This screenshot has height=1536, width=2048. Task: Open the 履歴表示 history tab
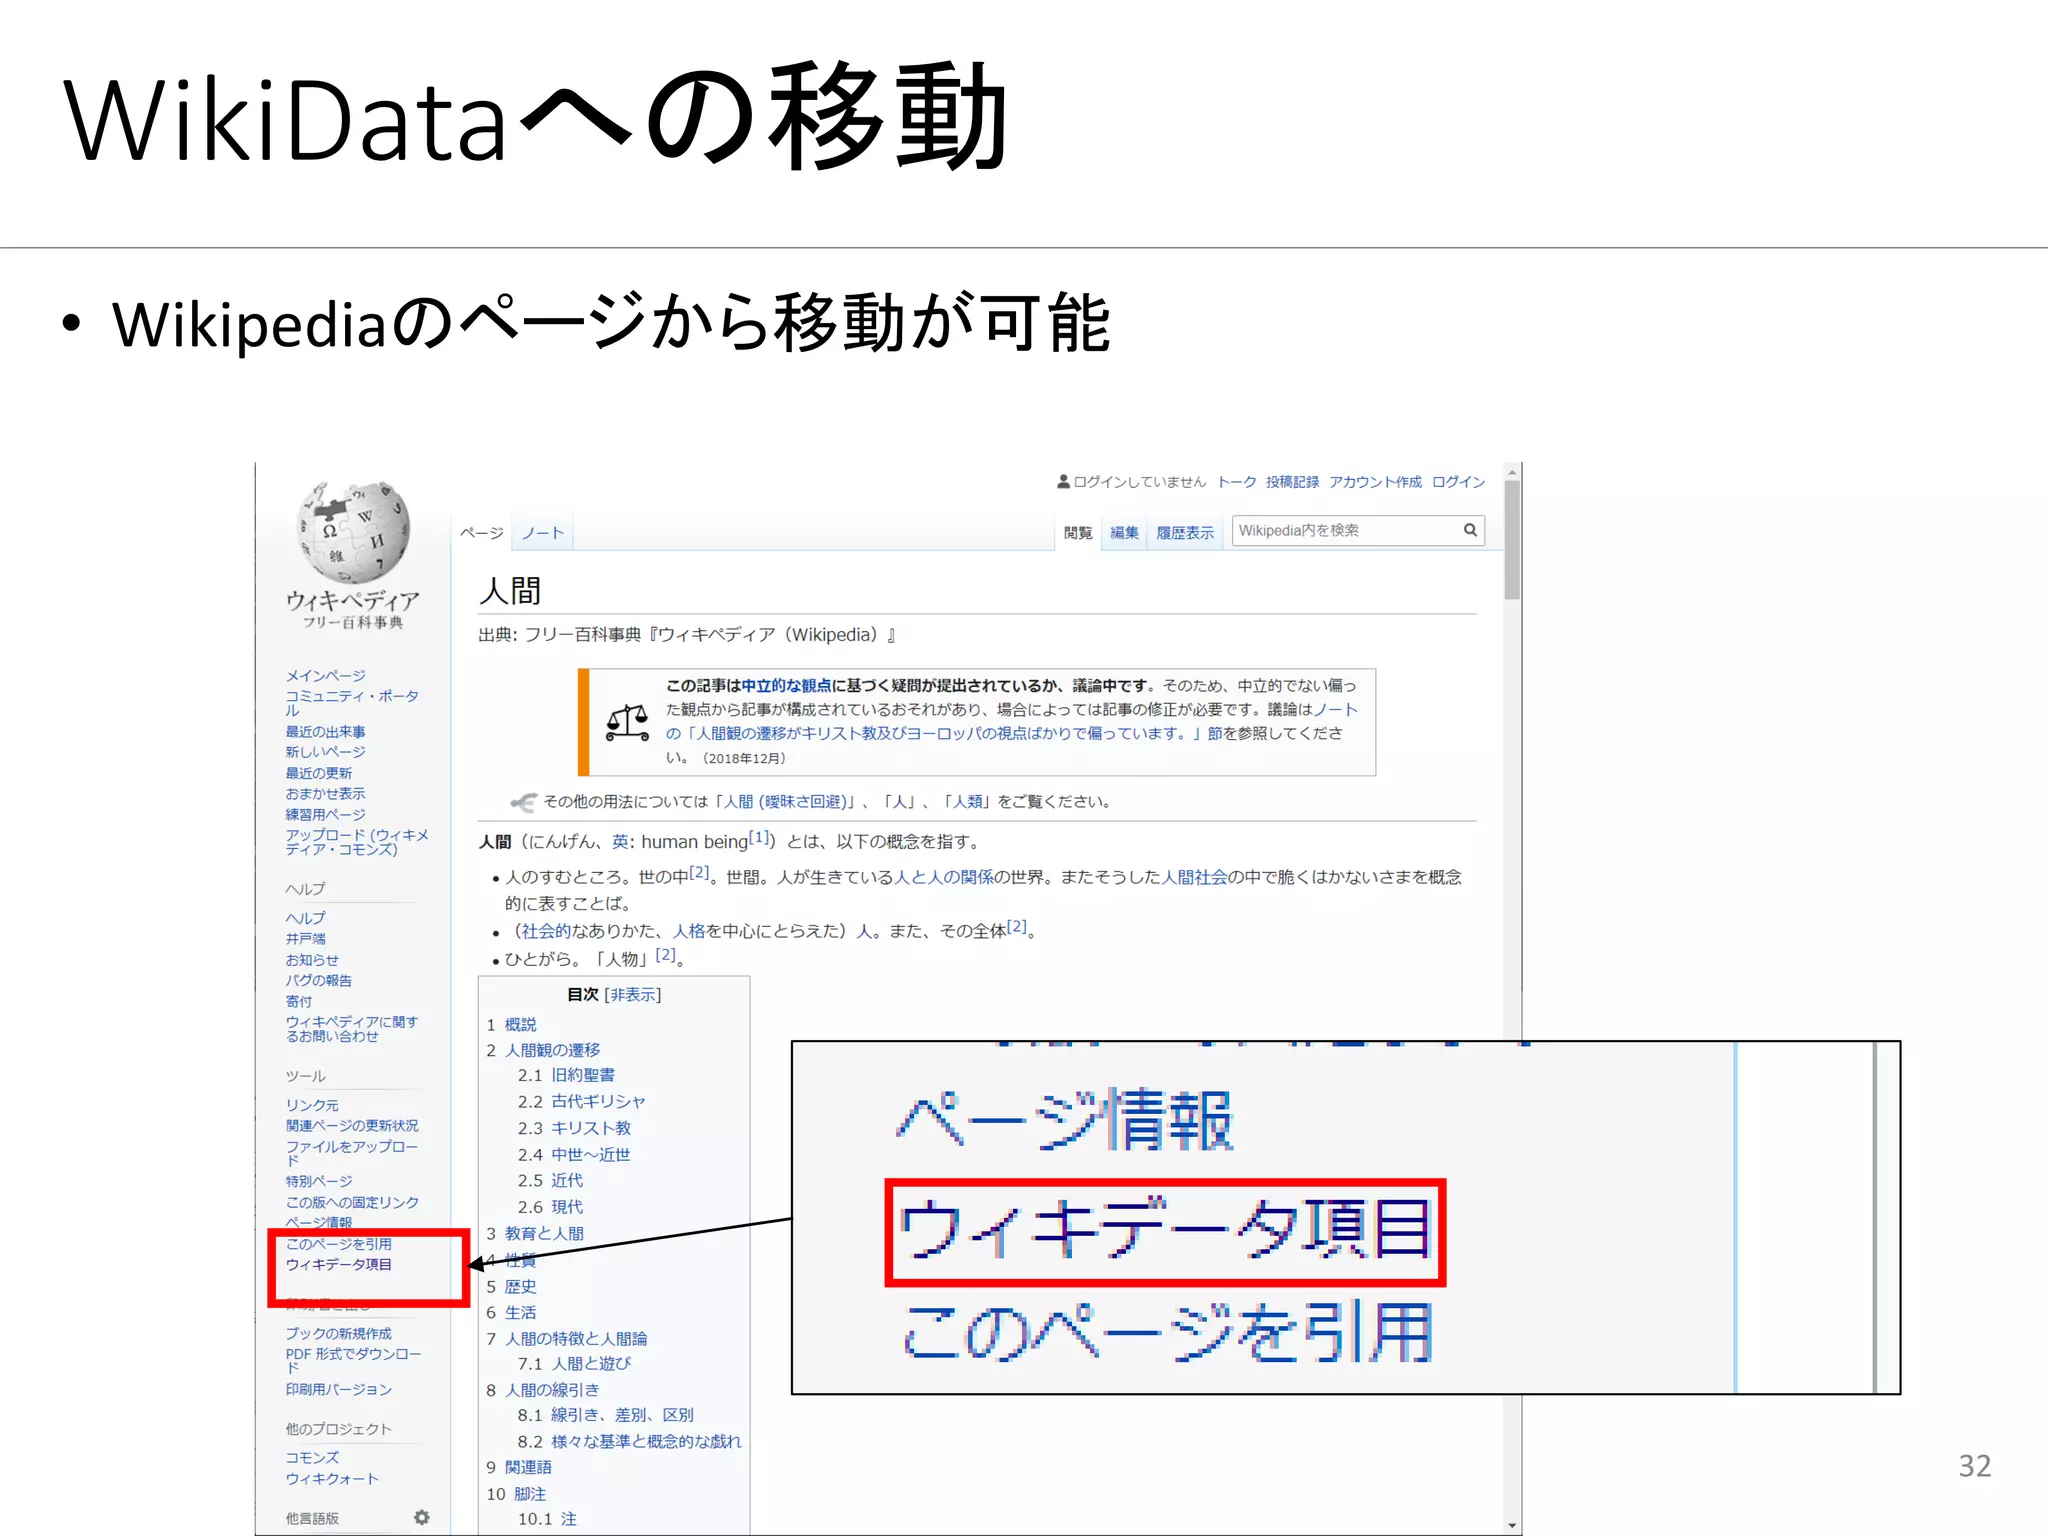pos(1185,533)
